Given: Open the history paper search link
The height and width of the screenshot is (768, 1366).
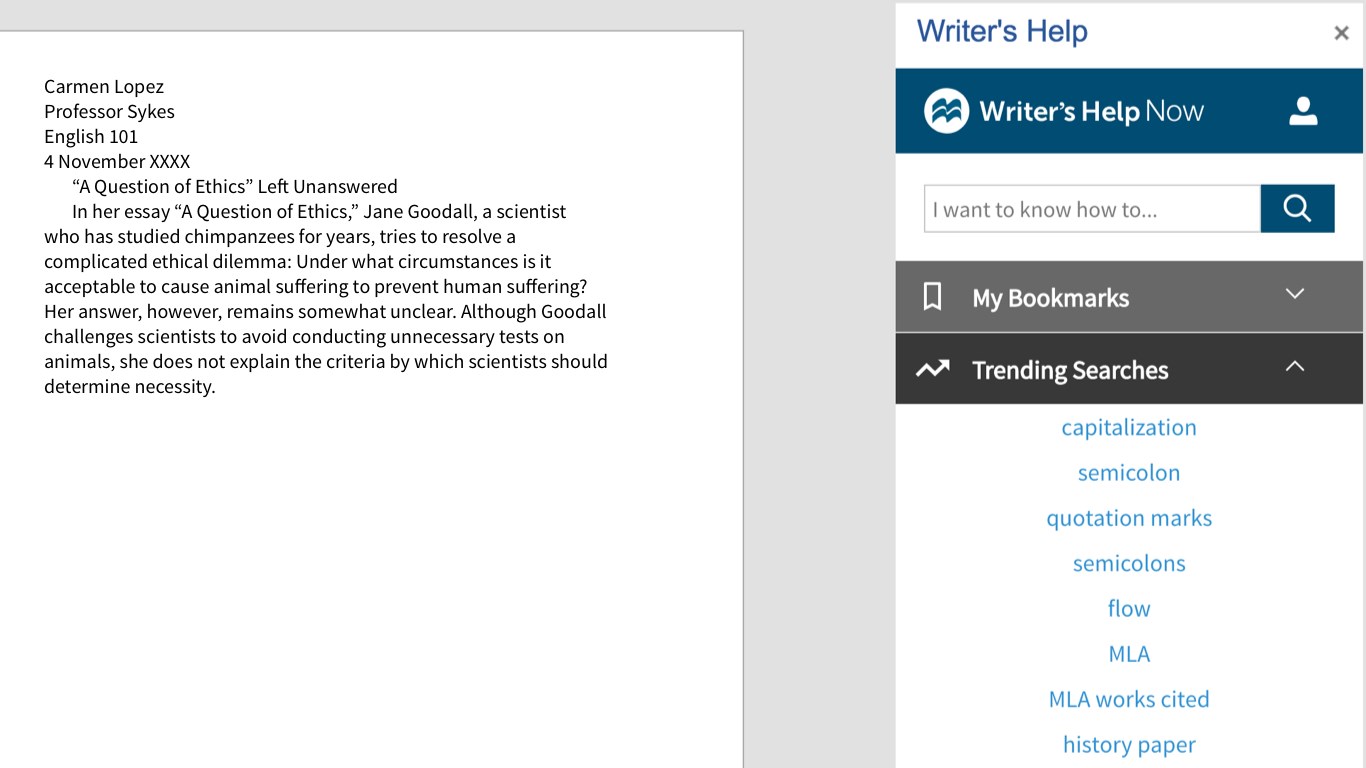Looking at the screenshot, I should tap(1128, 744).
